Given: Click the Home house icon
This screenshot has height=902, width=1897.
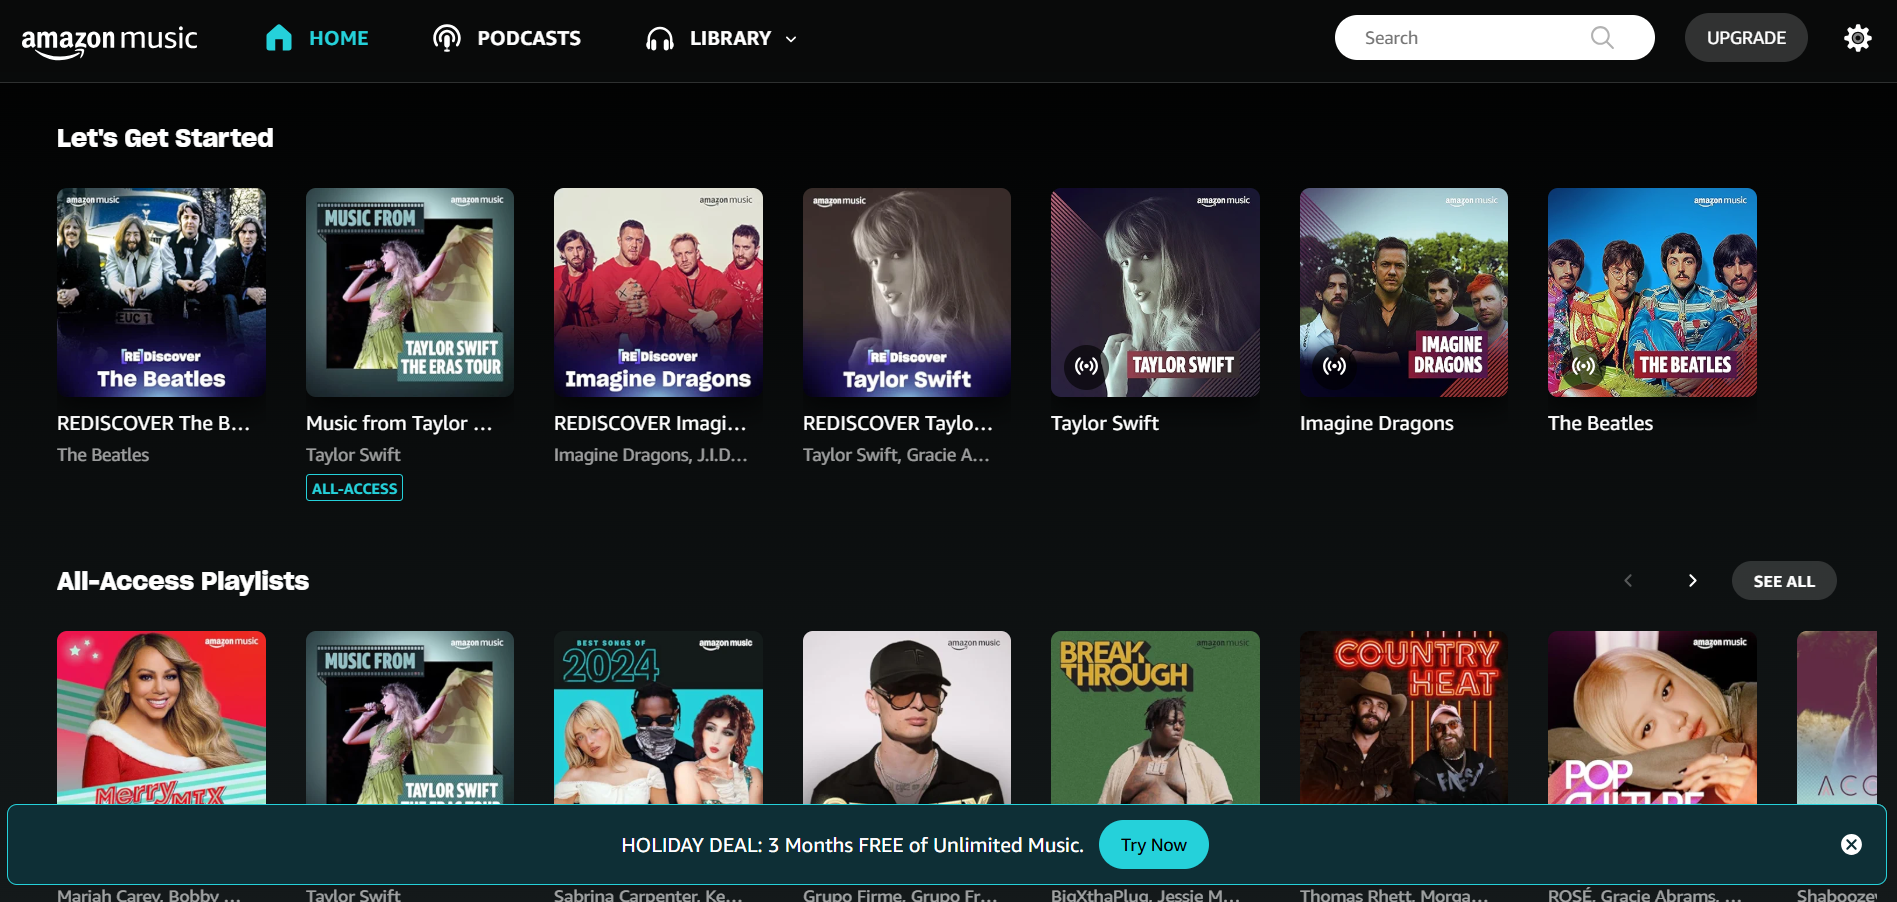Looking at the screenshot, I should [279, 38].
